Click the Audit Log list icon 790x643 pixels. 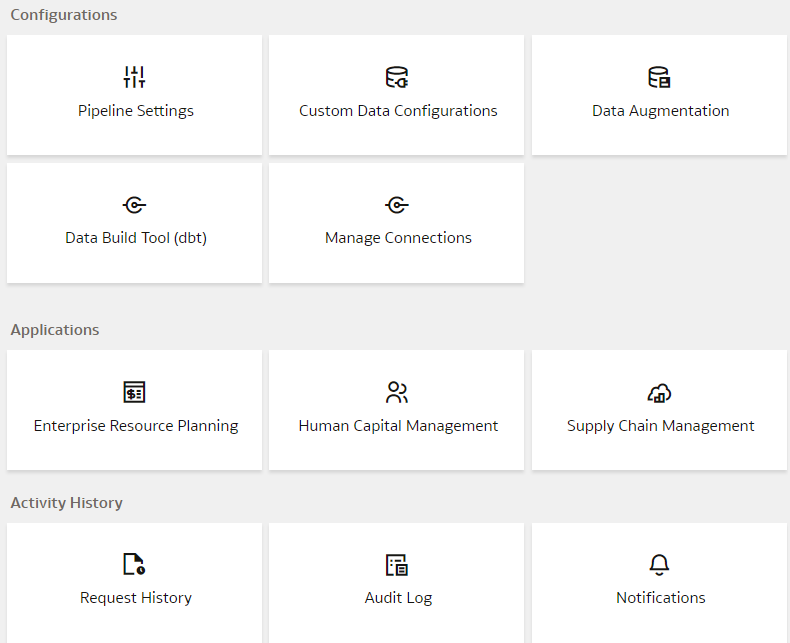[397, 565]
